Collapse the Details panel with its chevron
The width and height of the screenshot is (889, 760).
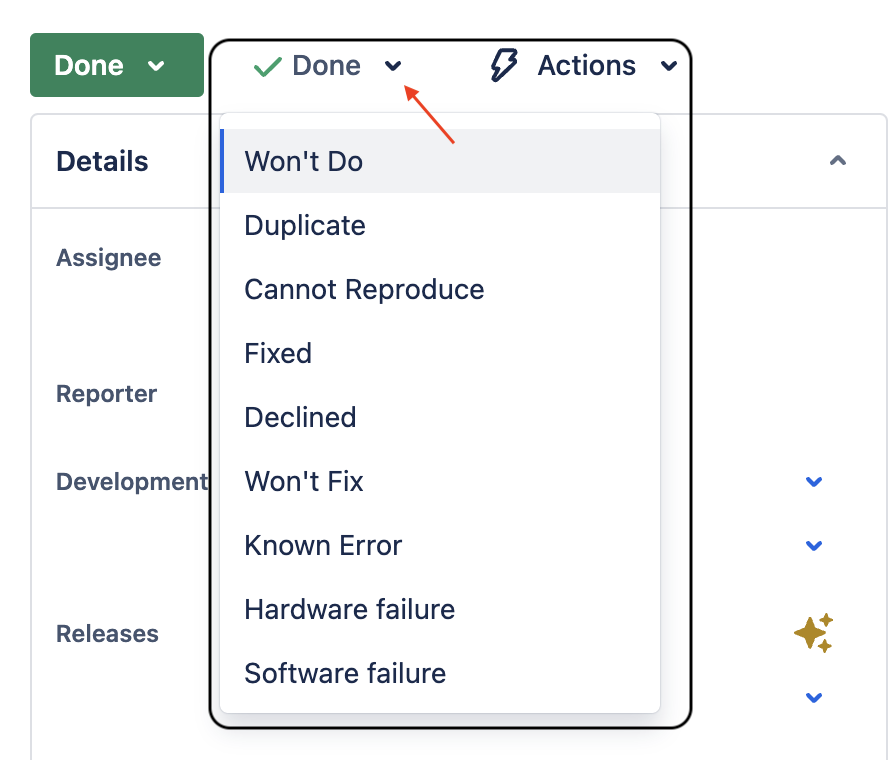(x=837, y=160)
